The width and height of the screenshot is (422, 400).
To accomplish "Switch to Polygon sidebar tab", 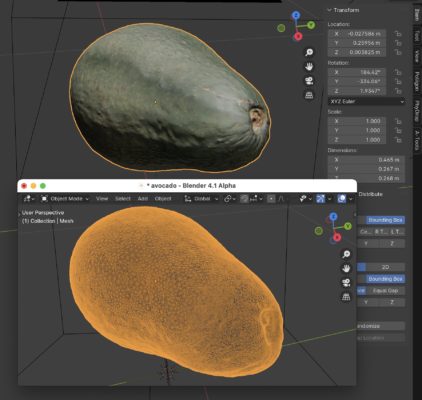I will (x=417, y=82).
